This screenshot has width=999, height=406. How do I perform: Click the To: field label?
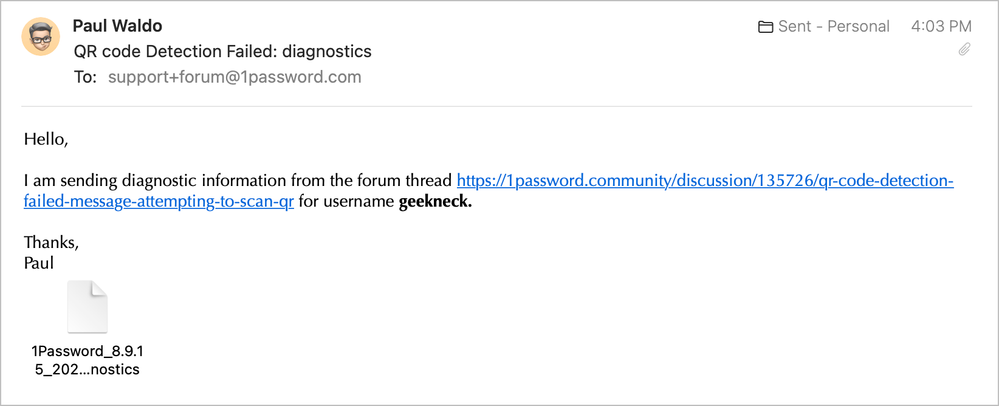tap(85, 77)
